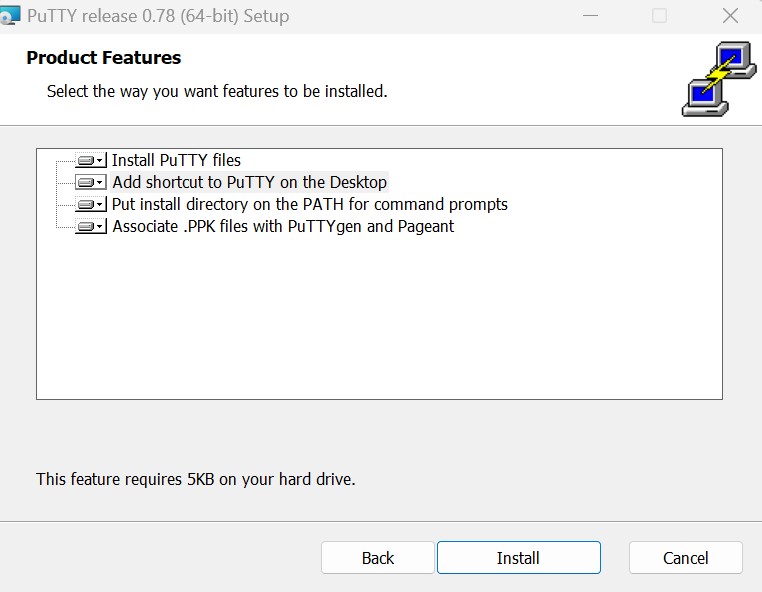Open dropdown arrow for PATH command prompts feature
This screenshot has height=592, width=762.
(100, 204)
